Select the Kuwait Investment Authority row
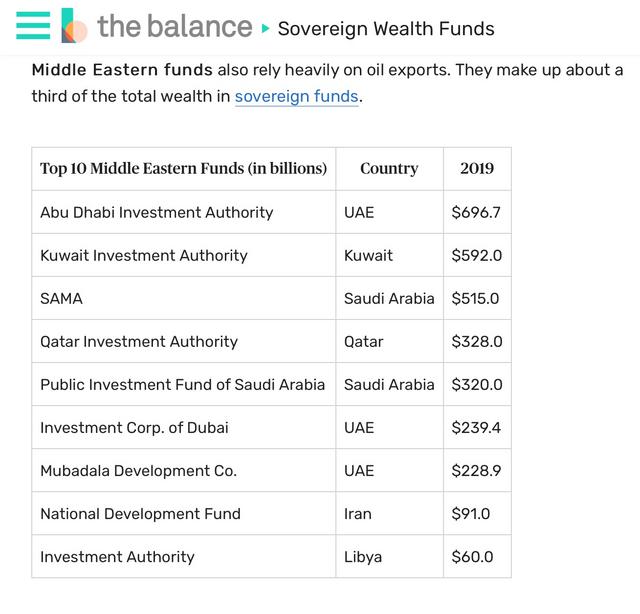 (271, 255)
